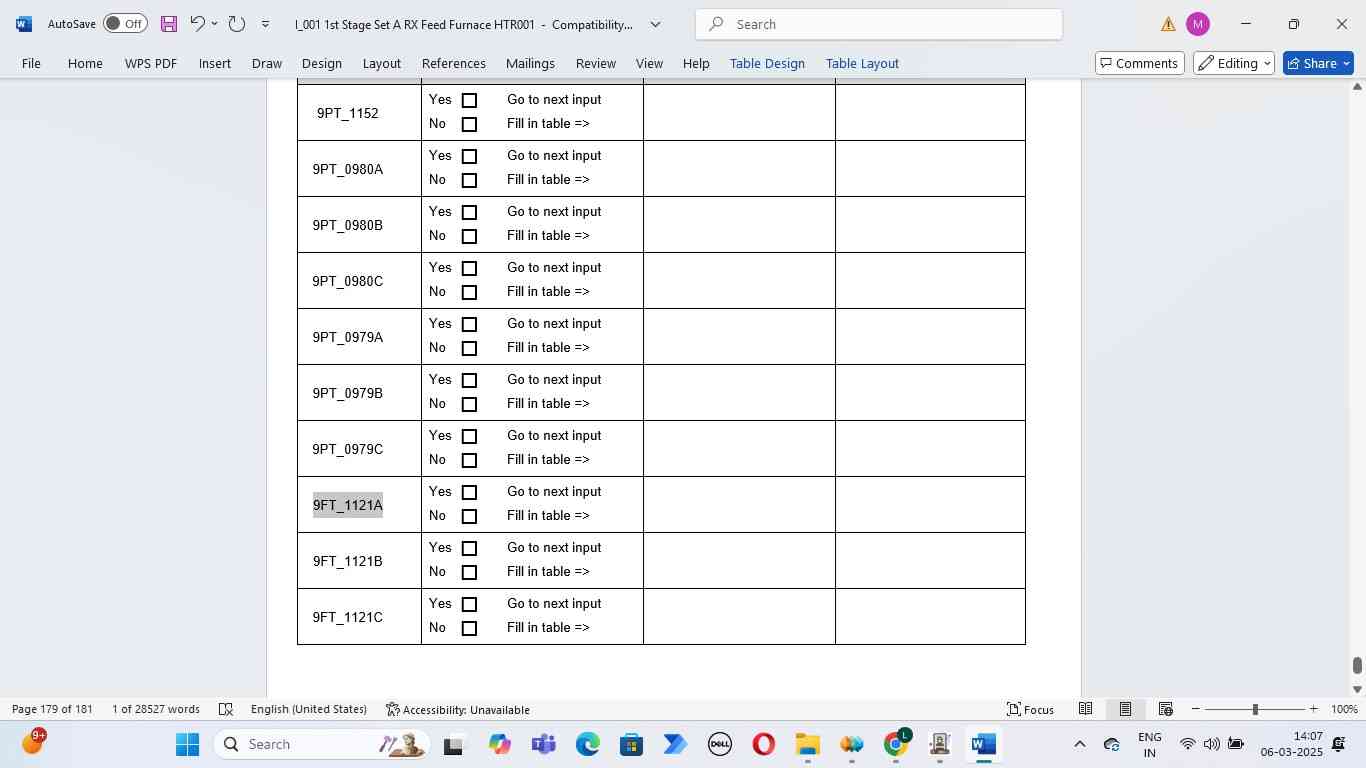Switch to the References tab
Viewport: 1366px width, 768px height.
[453, 63]
